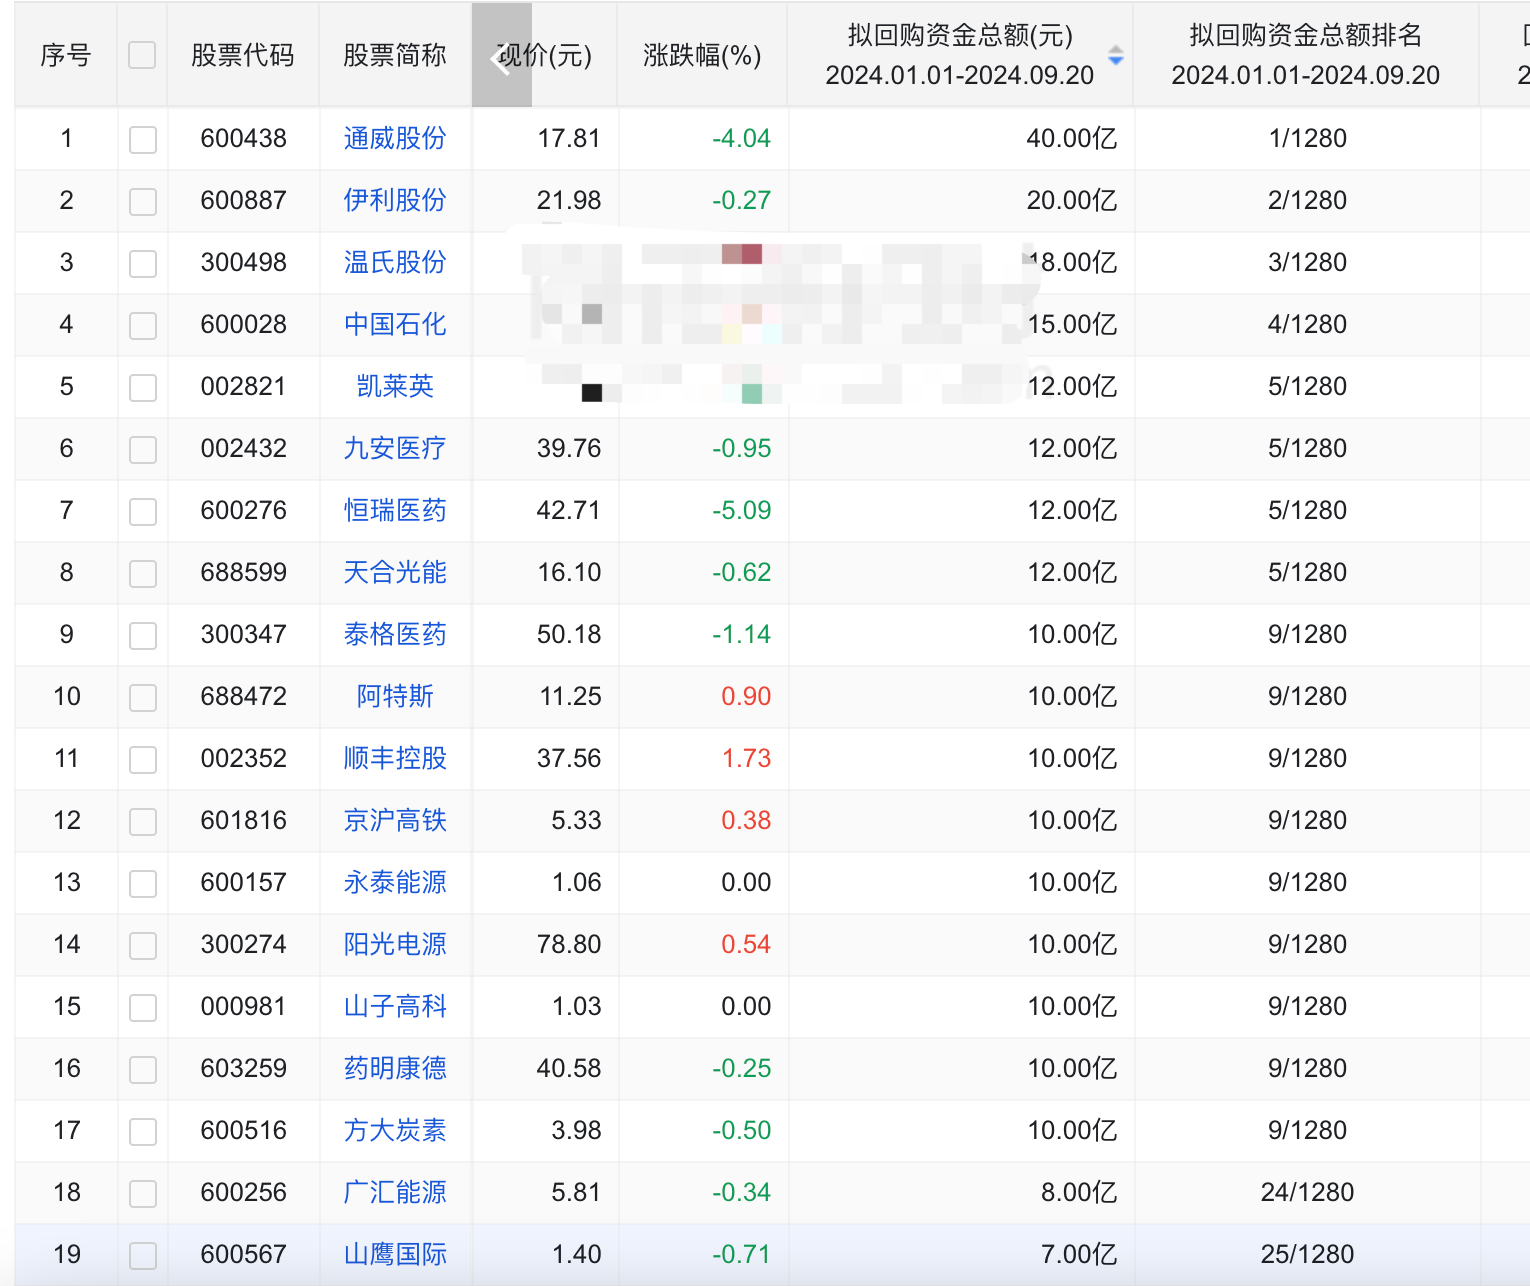The image size is (1530, 1286).
Task: Sort by planned repurchase total amount arrows
Action: (1116, 56)
